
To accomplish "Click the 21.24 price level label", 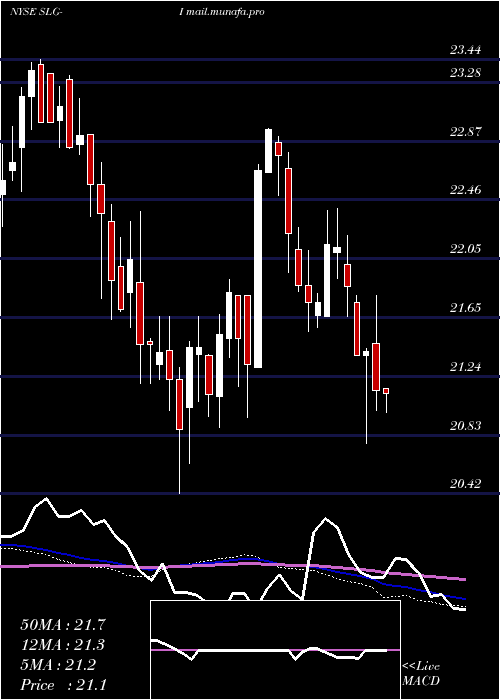I will pos(465,367).
